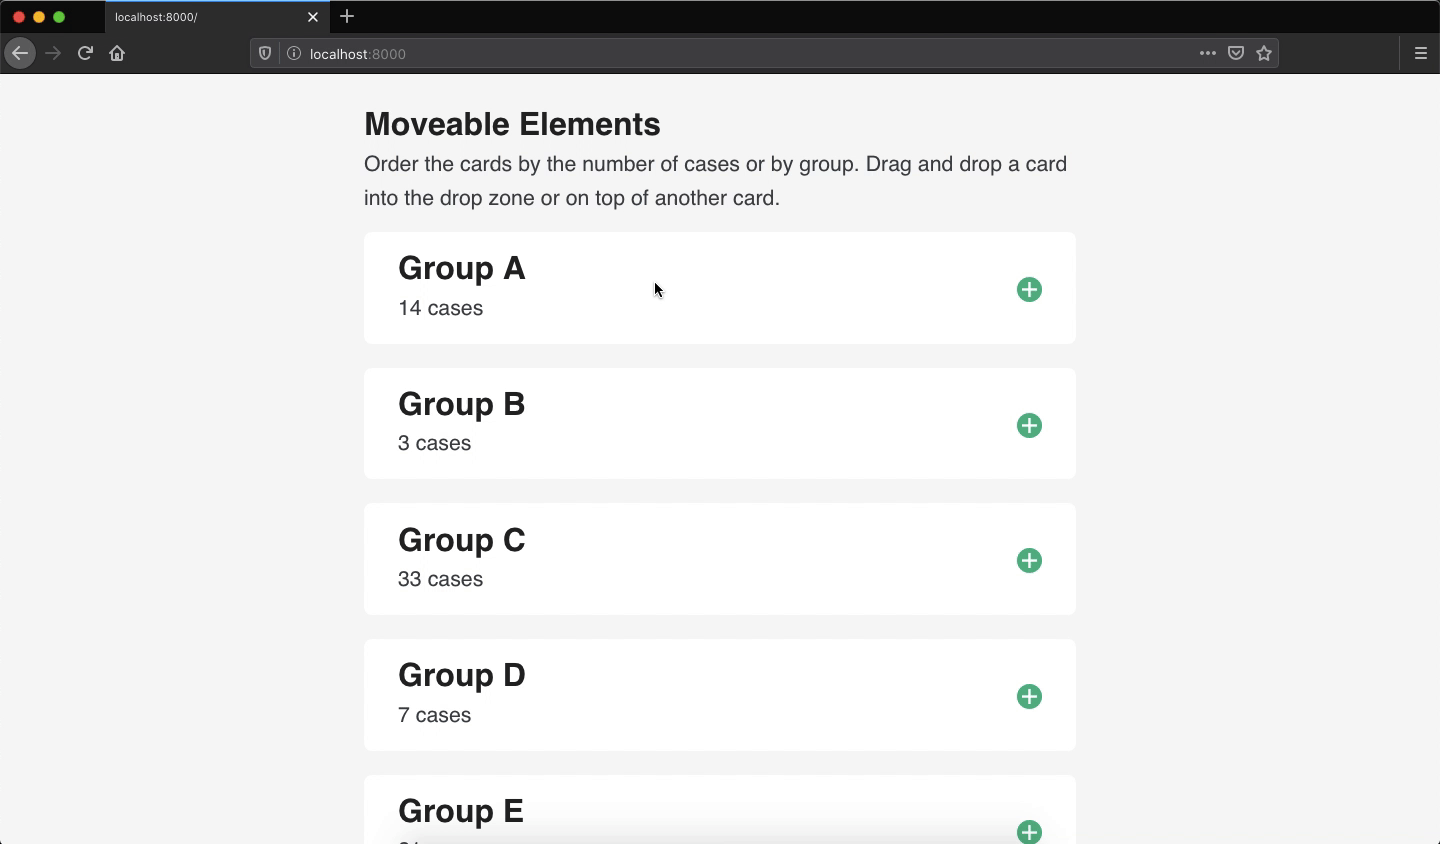The image size is (1440, 844).
Task: Close the localhost:8000 tab
Action: coord(313,17)
